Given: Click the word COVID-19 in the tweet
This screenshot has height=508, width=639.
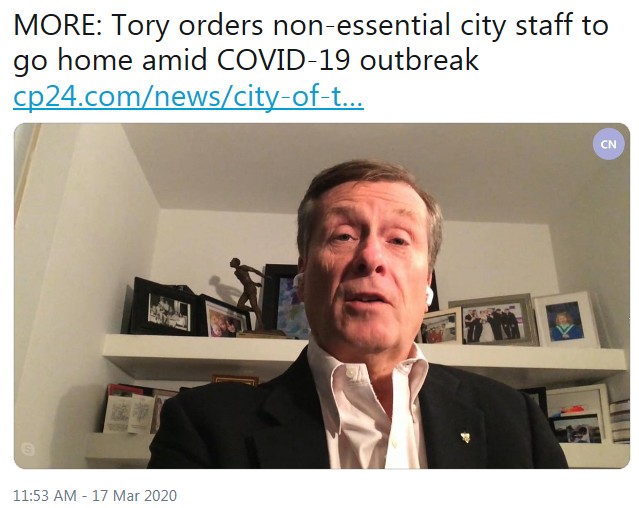Looking at the screenshot, I should click(x=283, y=60).
